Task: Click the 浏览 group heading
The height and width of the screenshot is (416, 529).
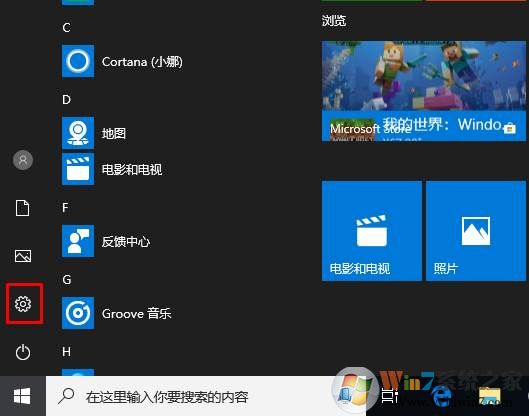Action: point(334,21)
